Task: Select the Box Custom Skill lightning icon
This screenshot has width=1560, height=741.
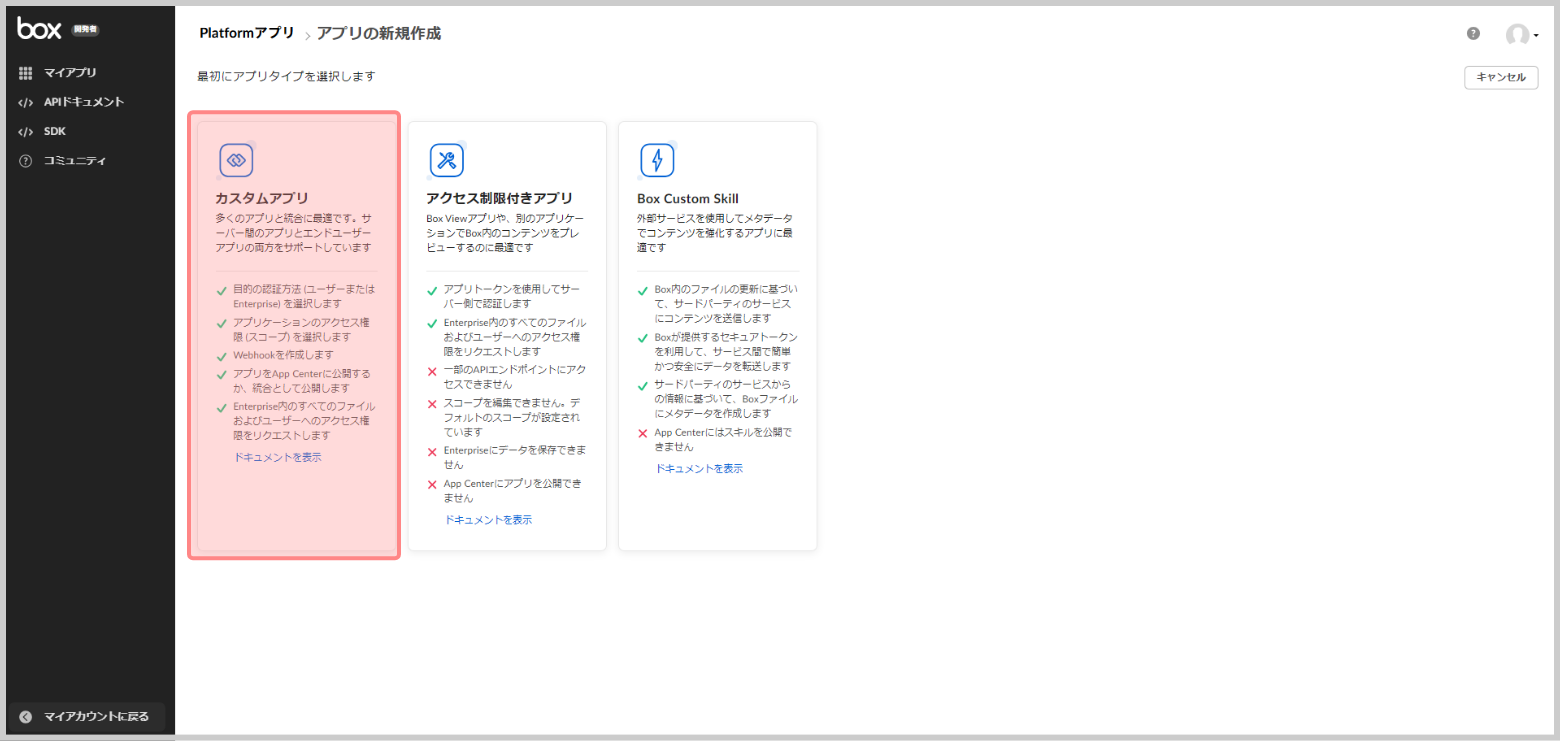Action: [x=657, y=160]
